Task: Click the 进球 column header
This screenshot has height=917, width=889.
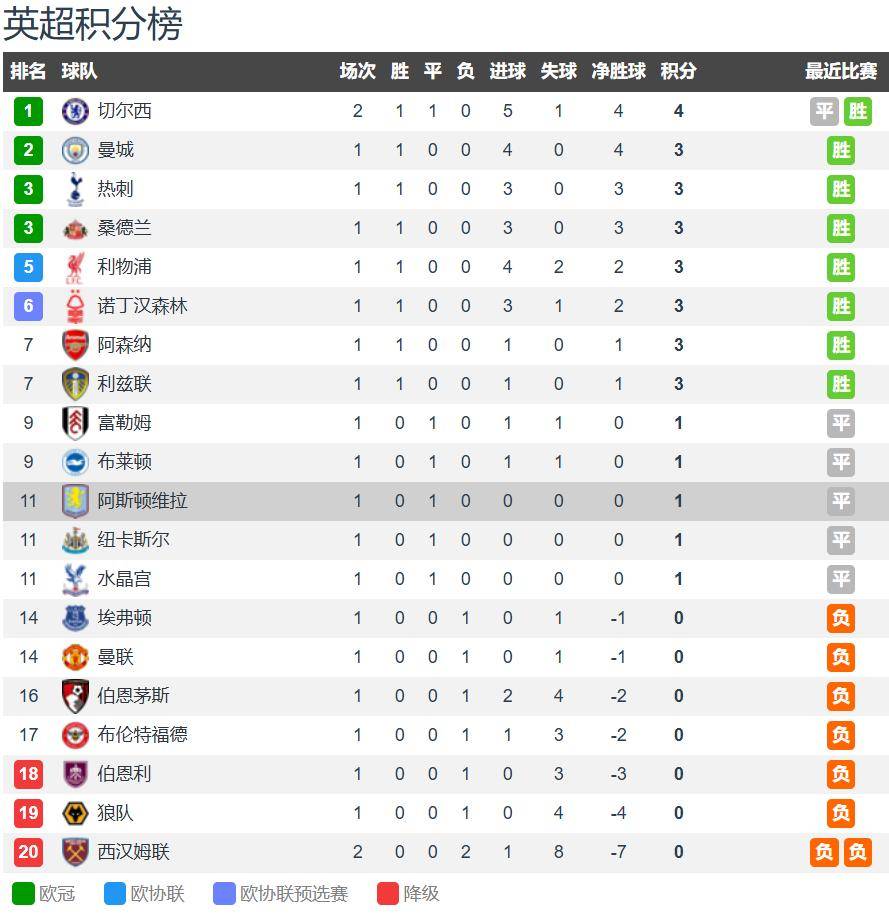Action: (507, 72)
